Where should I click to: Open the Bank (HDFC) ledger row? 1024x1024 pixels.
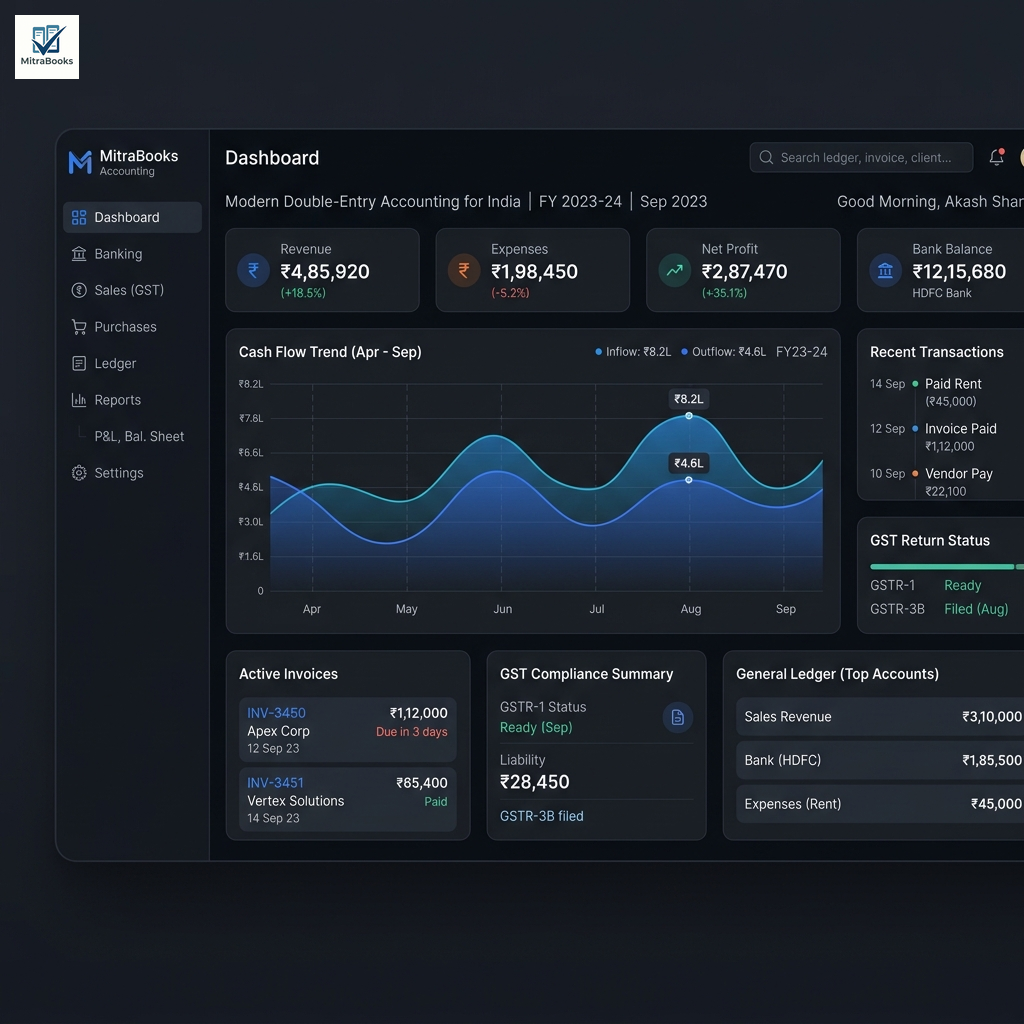880,760
